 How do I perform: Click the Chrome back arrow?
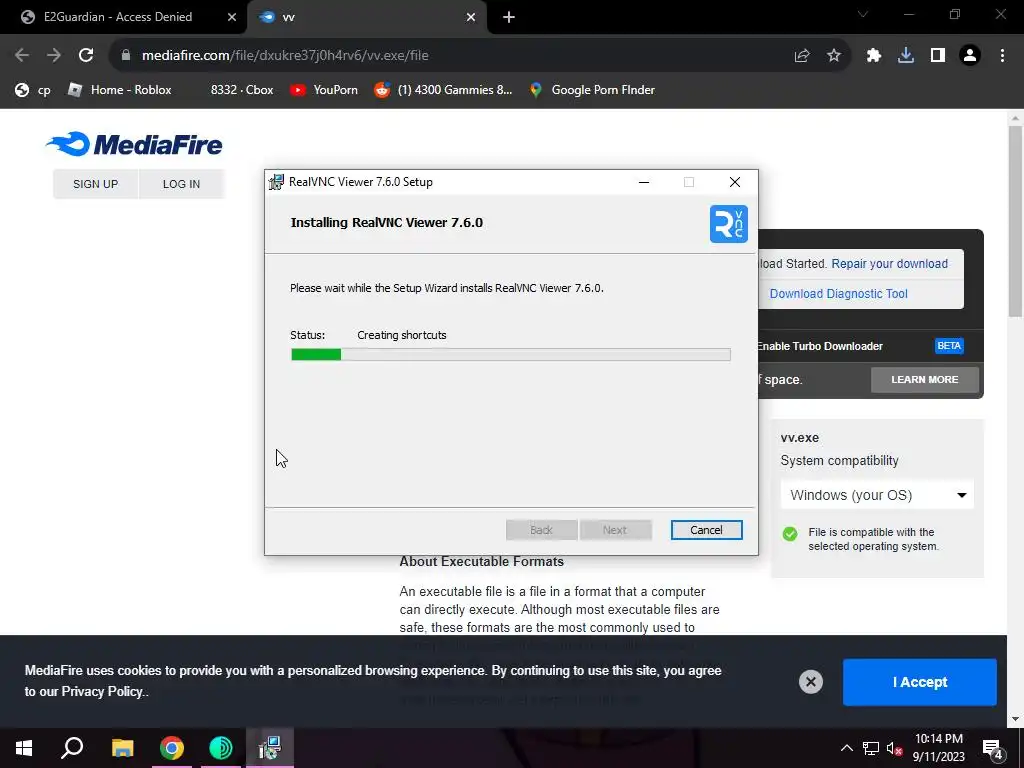[x=22, y=56]
